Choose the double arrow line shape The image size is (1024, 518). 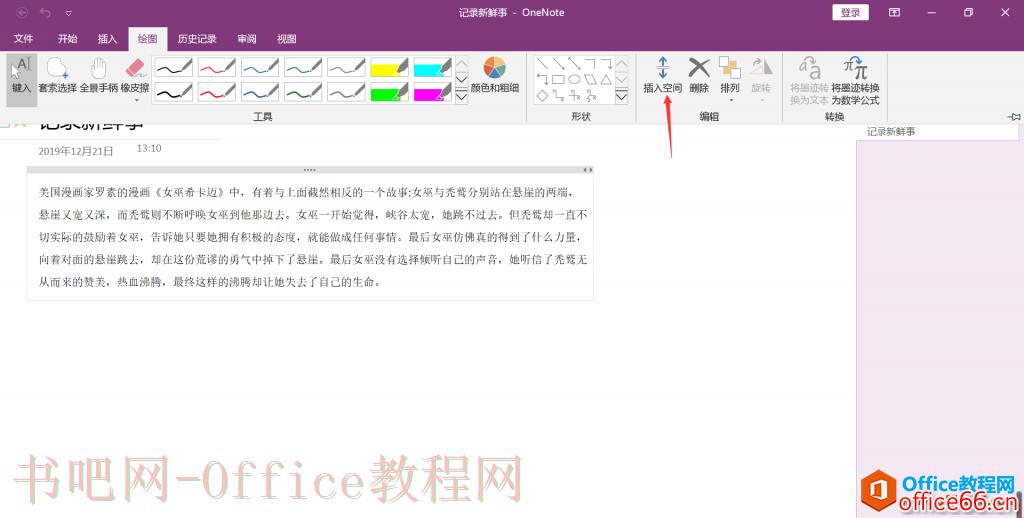[x=574, y=63]
